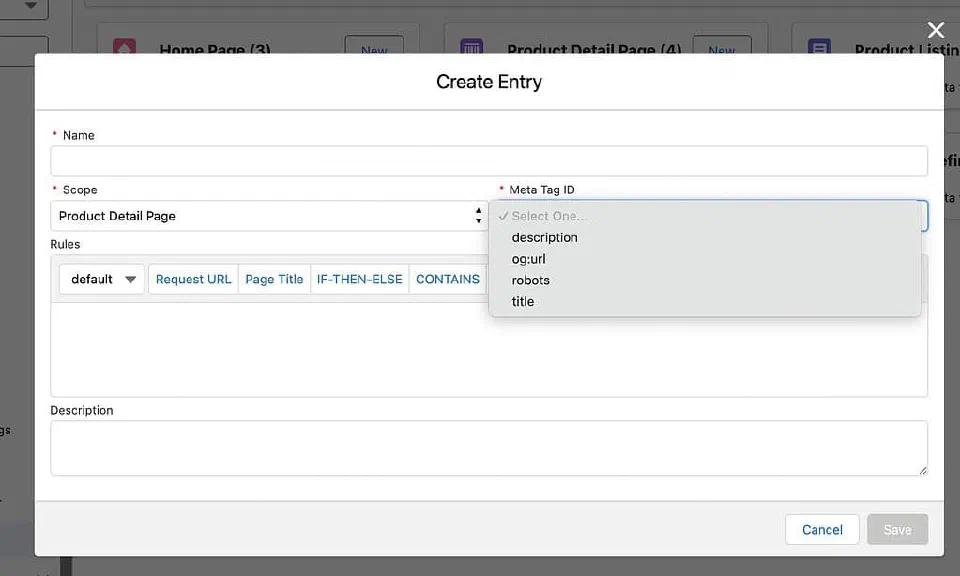Open the Scope dropdown showing Product Detail Page
This screenshot has height=576, width=960.
pyautogui.click(x=269, y=216)
